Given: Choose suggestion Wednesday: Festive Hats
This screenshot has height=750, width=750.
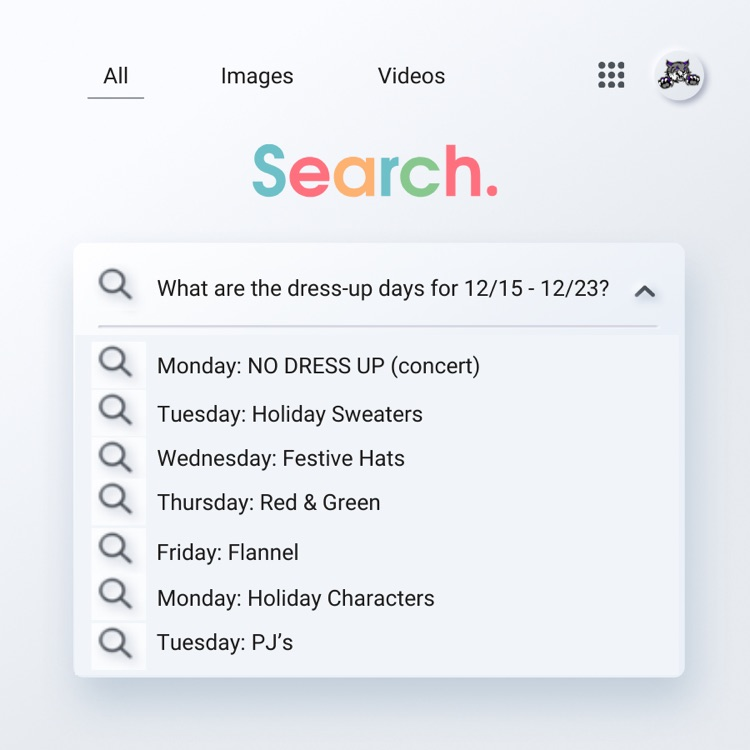Looking at the screenshot, I should 281,459.
